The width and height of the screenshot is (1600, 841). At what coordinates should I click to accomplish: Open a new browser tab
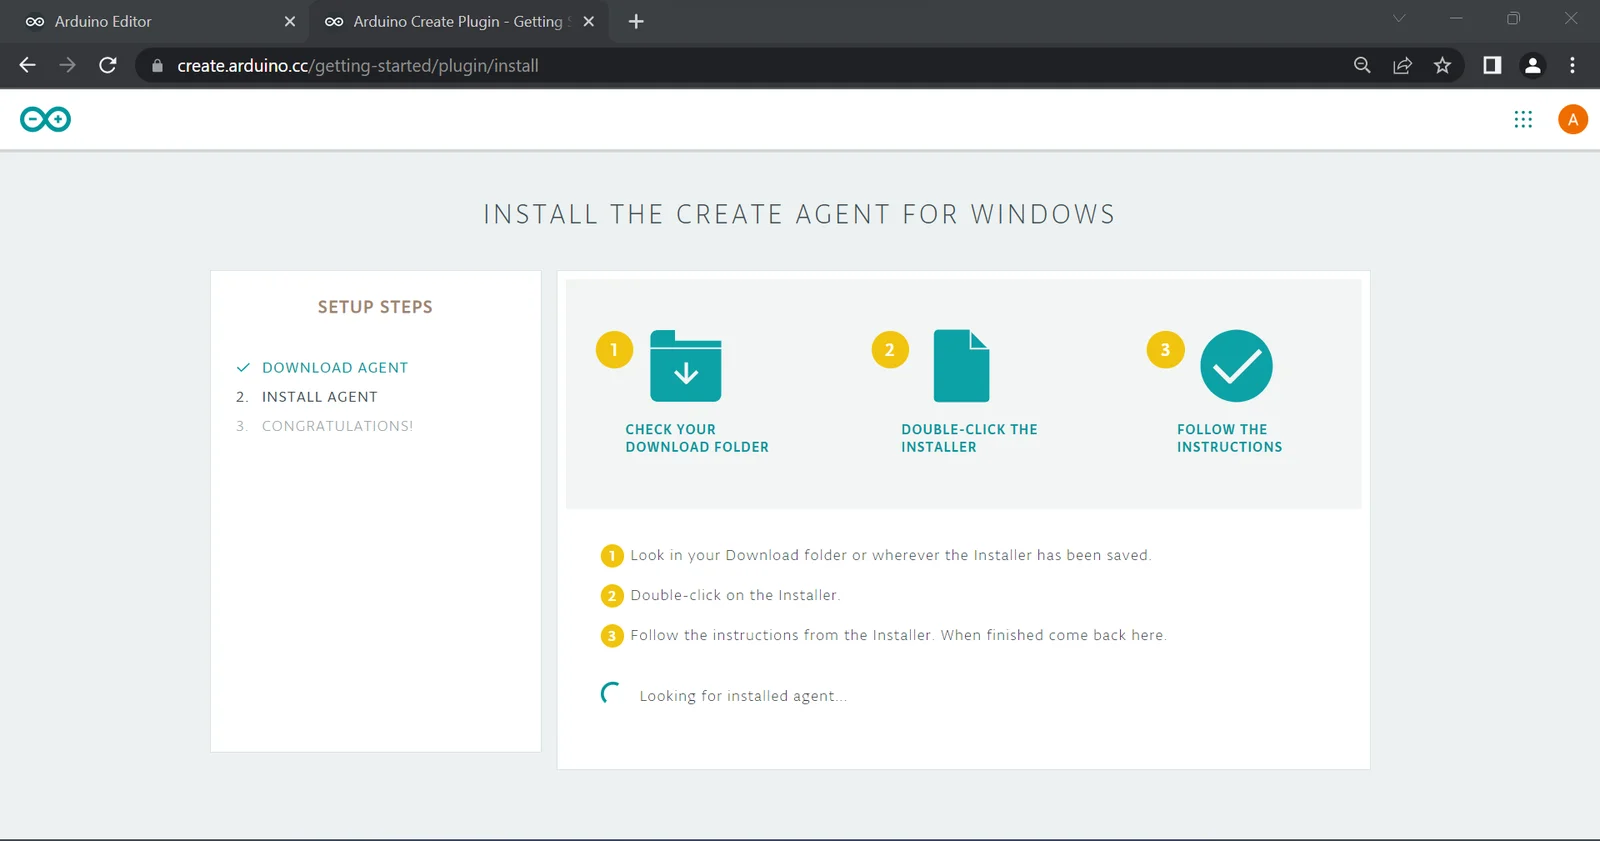pos(636,21)
